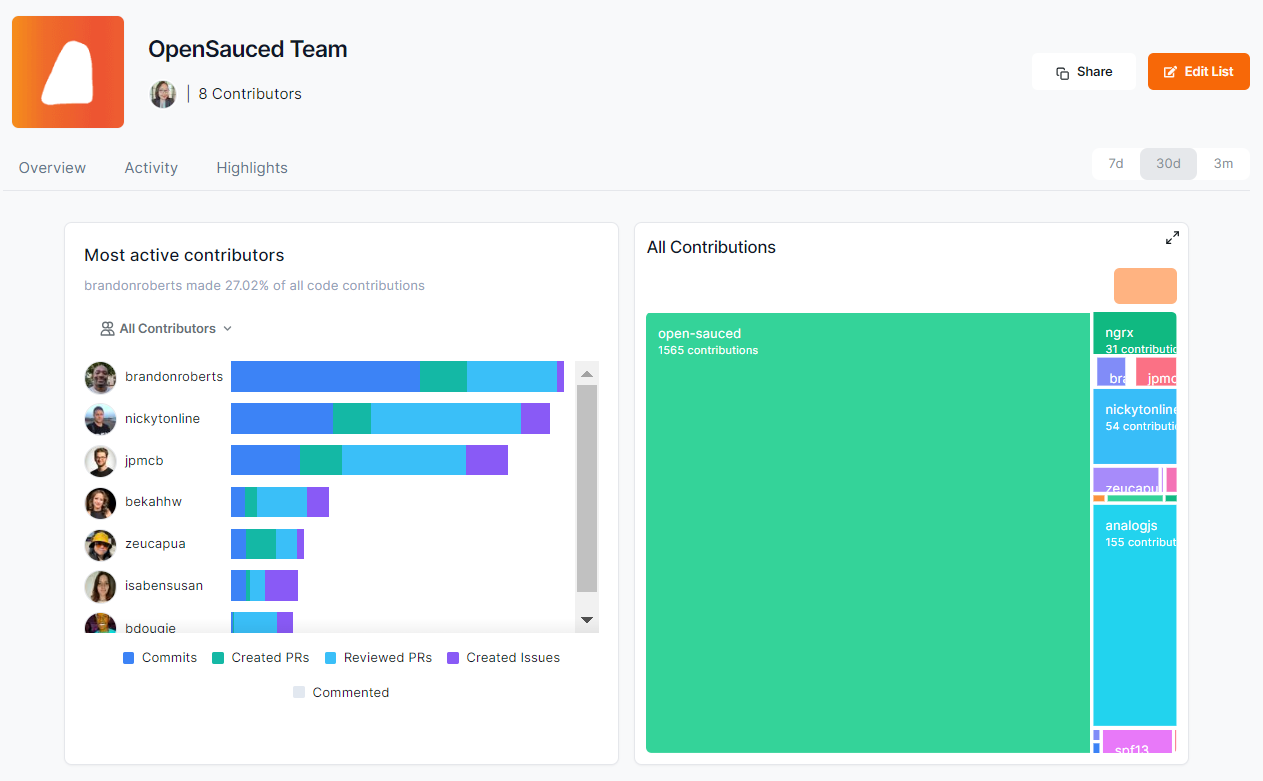The width and height of the screenshot is (1263, 781).
Task: Switch to the Activity tab
Action: tap(151, 167)
